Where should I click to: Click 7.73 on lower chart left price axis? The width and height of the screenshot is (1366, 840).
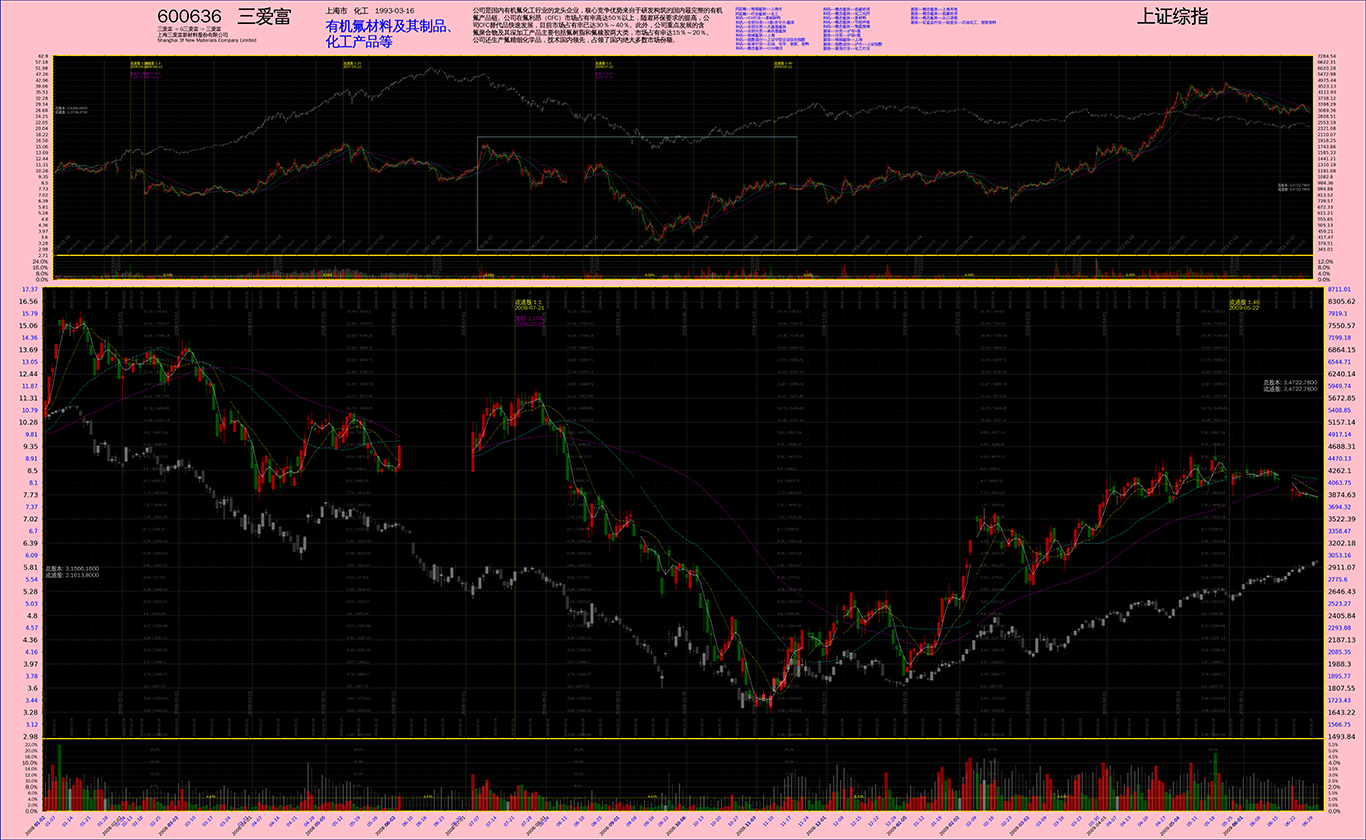coord(30,495)
